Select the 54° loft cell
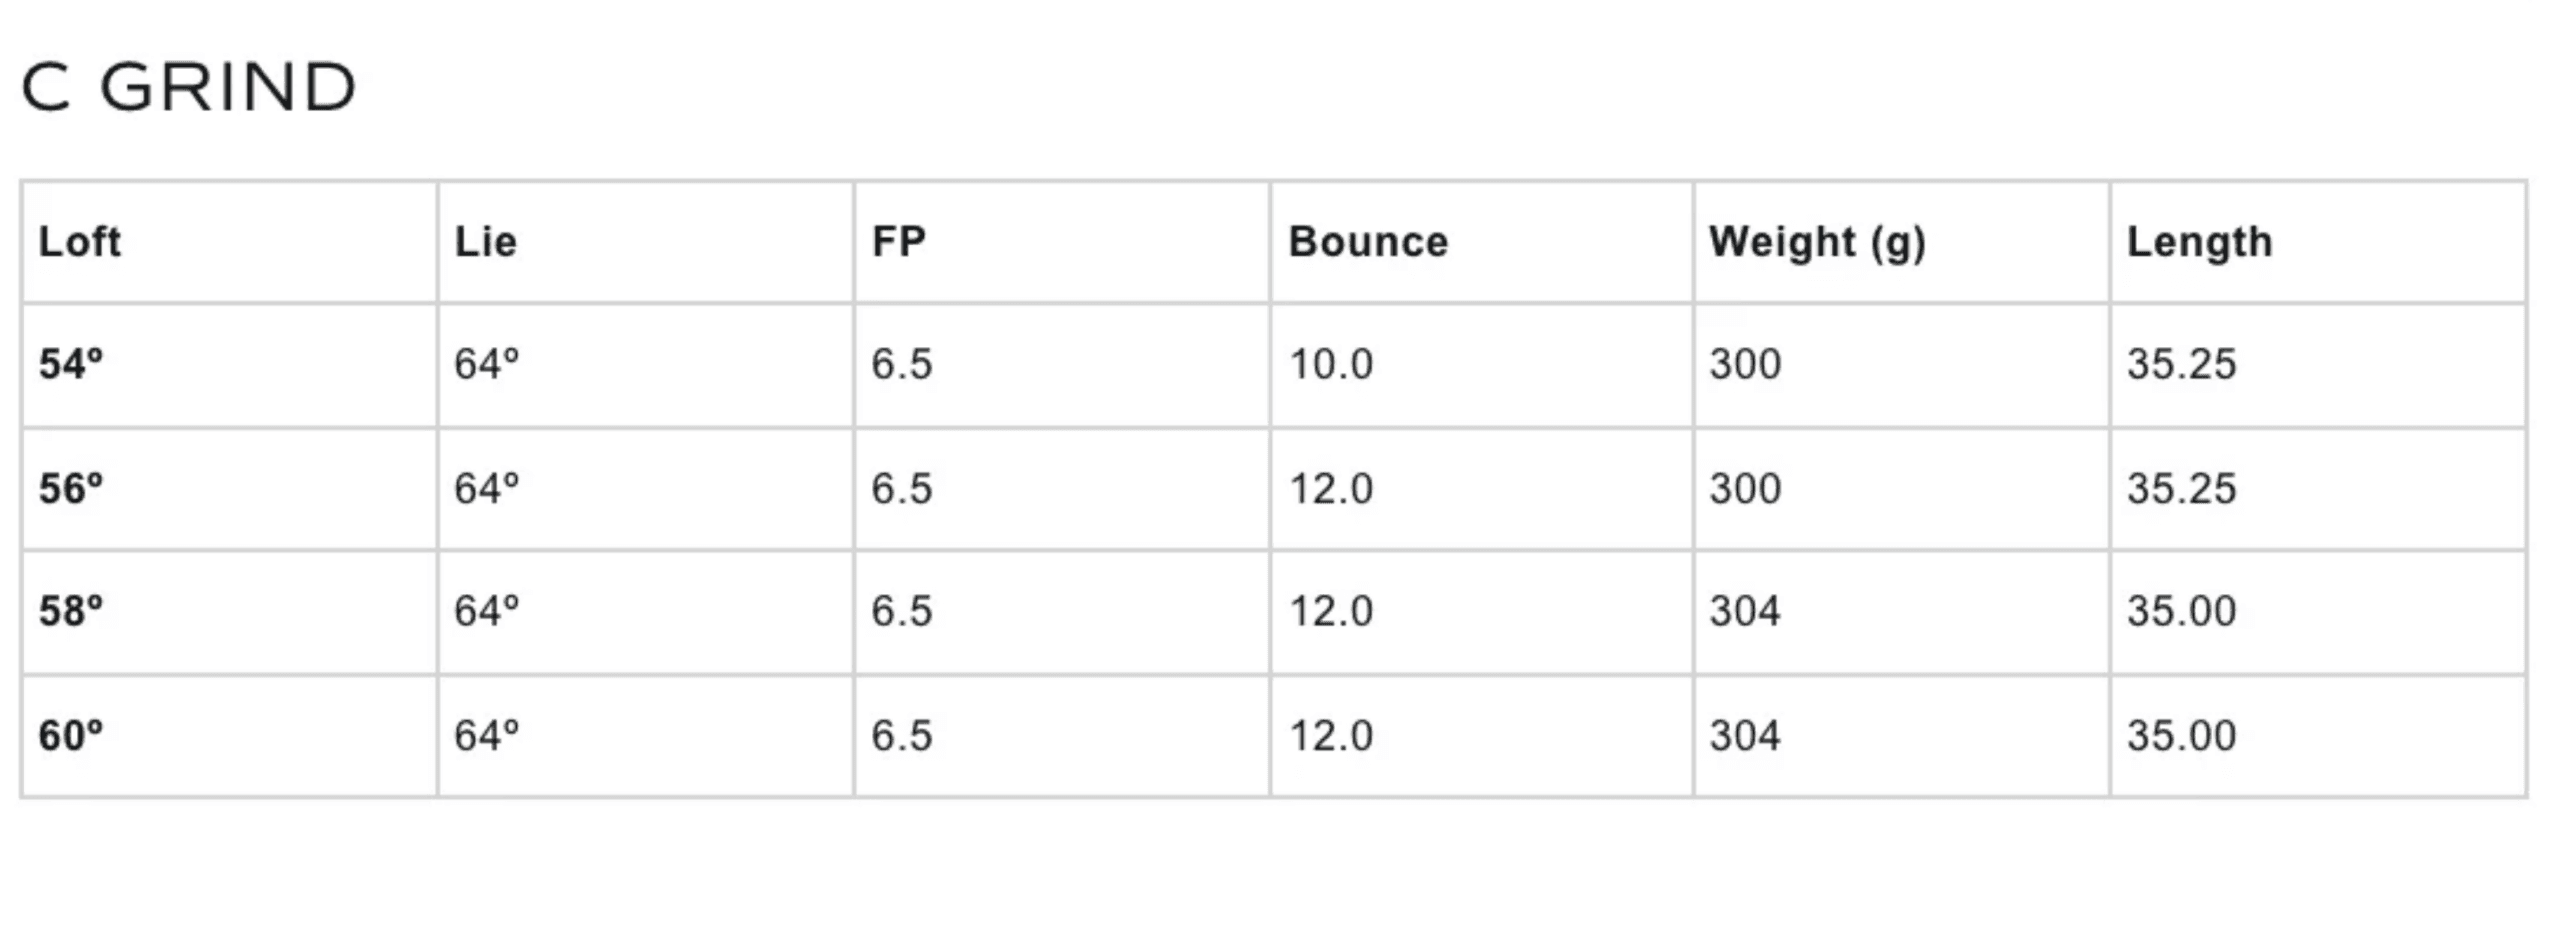 [71, 364]
